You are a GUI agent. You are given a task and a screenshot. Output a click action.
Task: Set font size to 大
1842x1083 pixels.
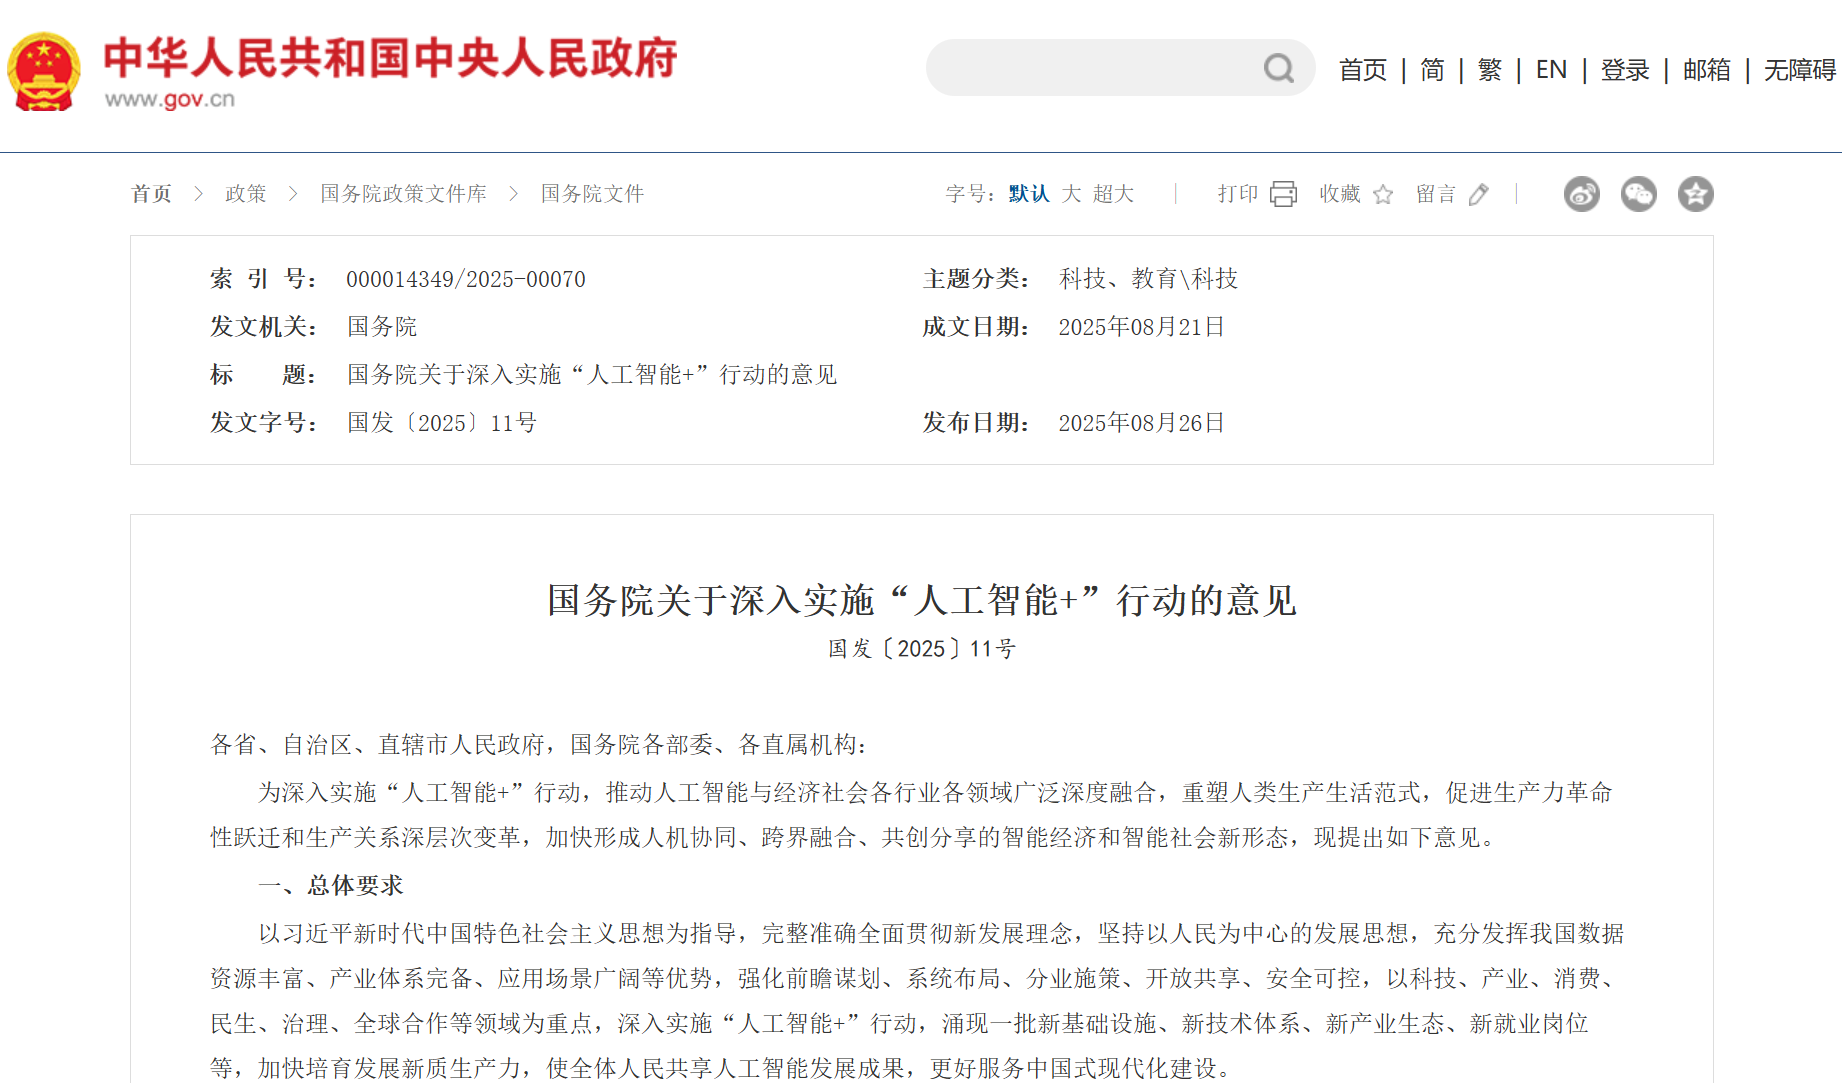[1070, 193]
